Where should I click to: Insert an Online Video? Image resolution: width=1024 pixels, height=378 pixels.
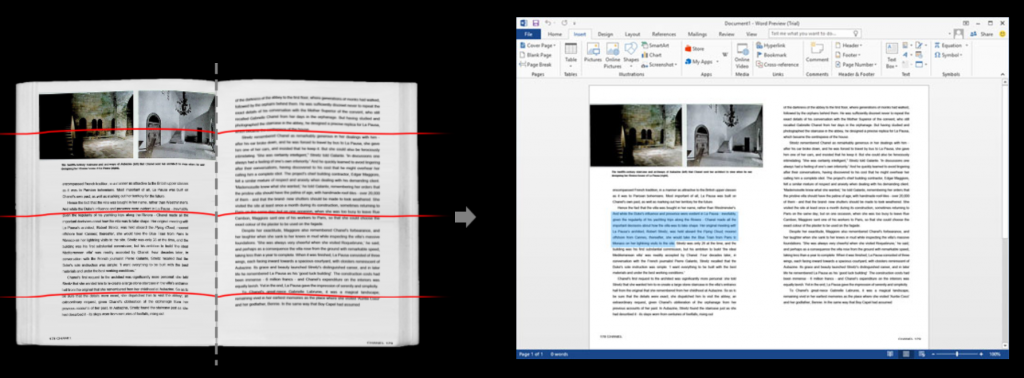coord(742,55)
